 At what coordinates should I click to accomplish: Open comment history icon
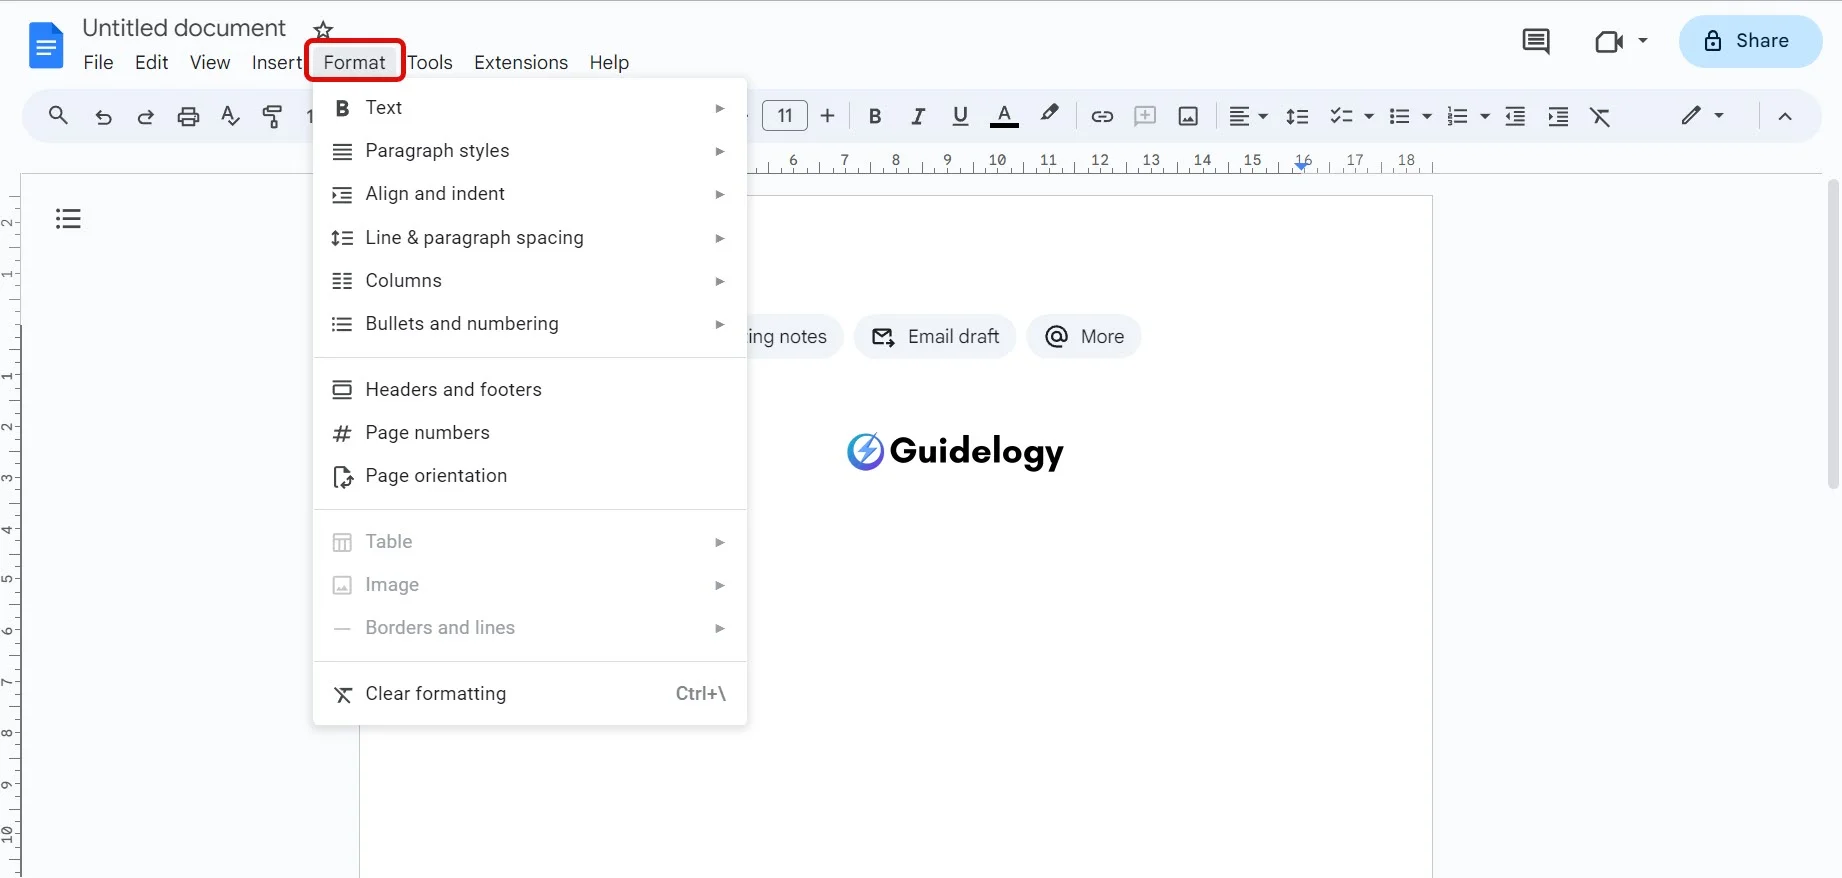(x=1536, y=41)
